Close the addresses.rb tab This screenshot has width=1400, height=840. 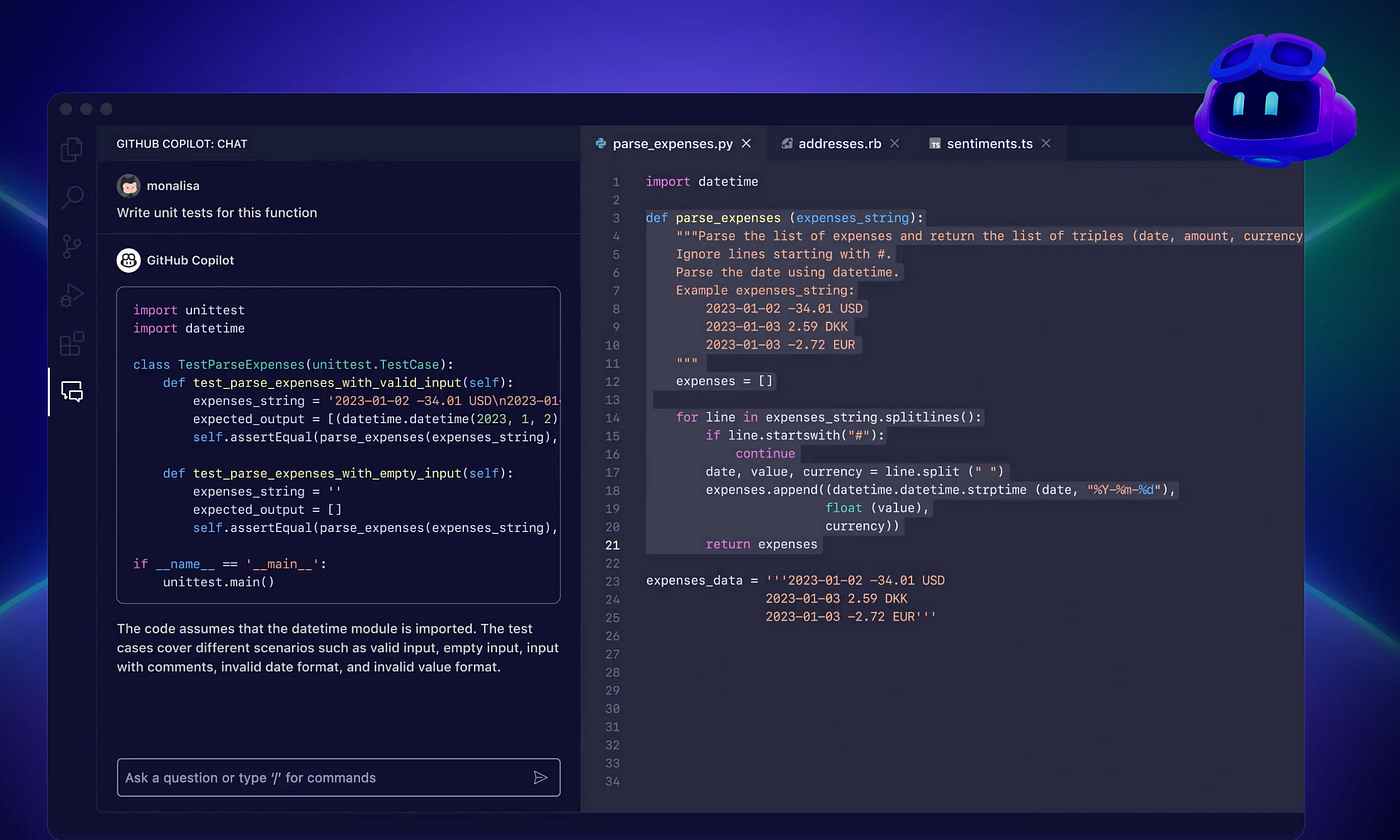(x=895, y=144)
